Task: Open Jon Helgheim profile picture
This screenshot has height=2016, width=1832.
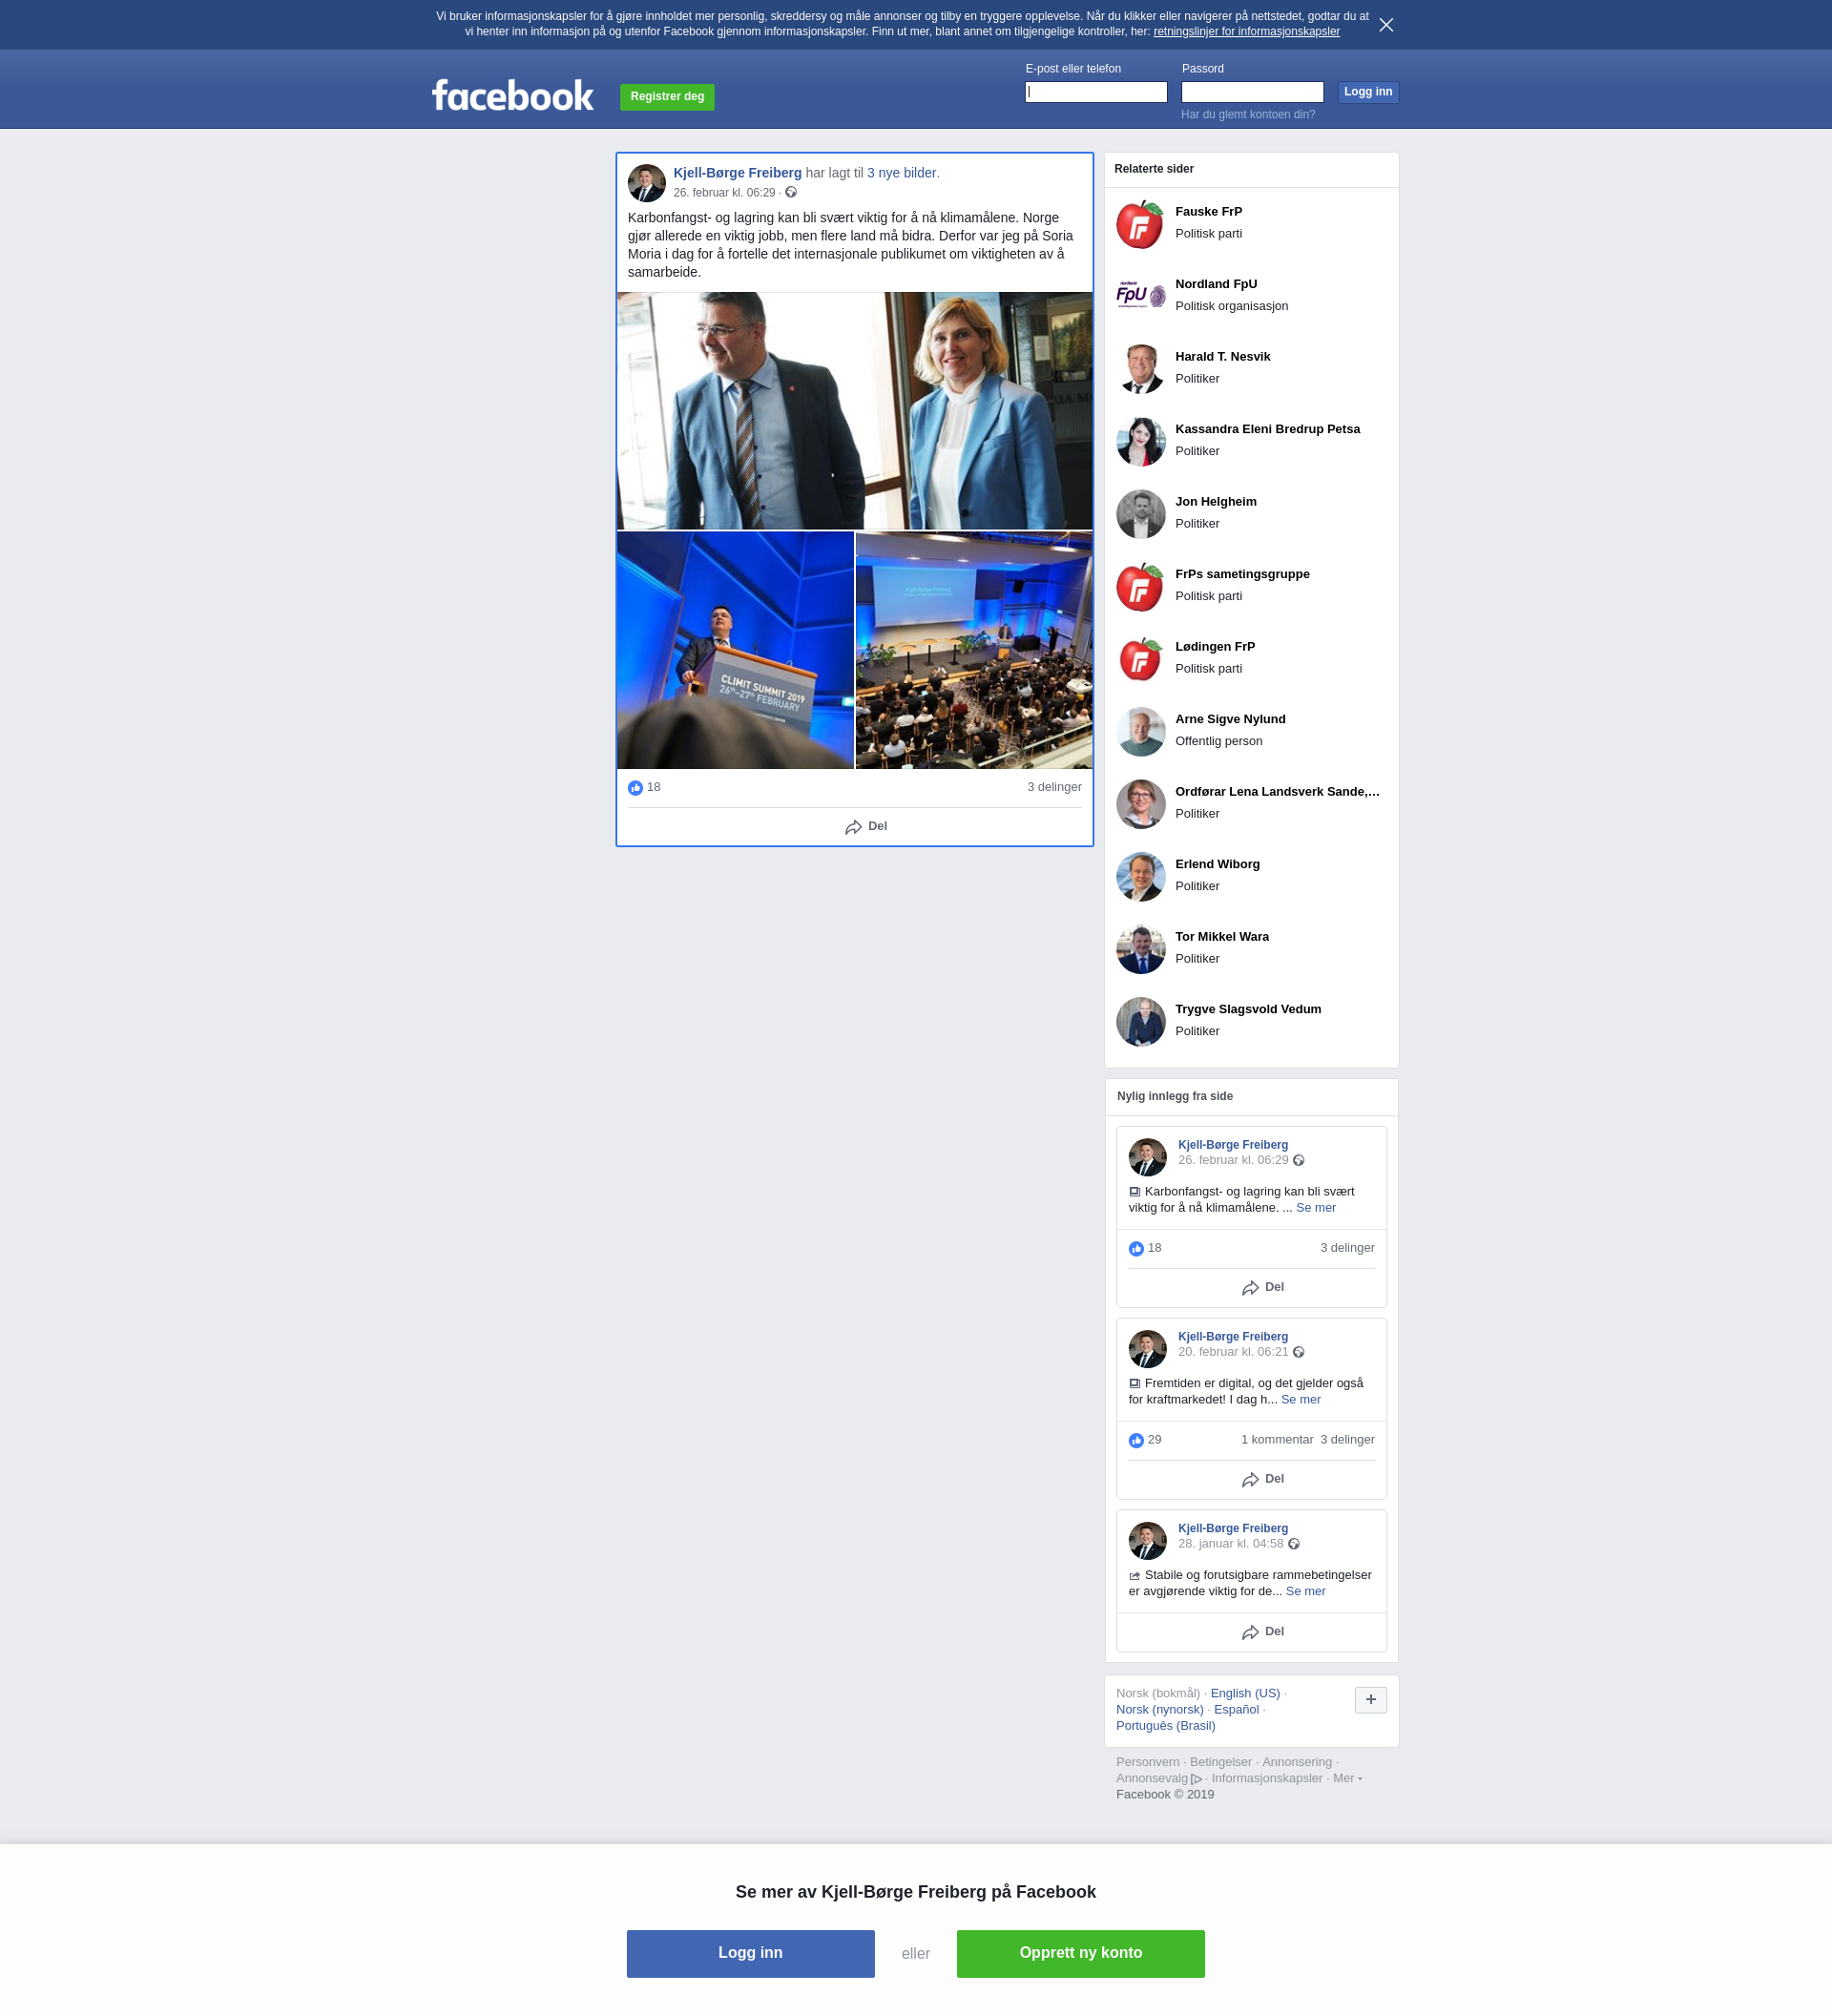Action: tap(1140, 514)
